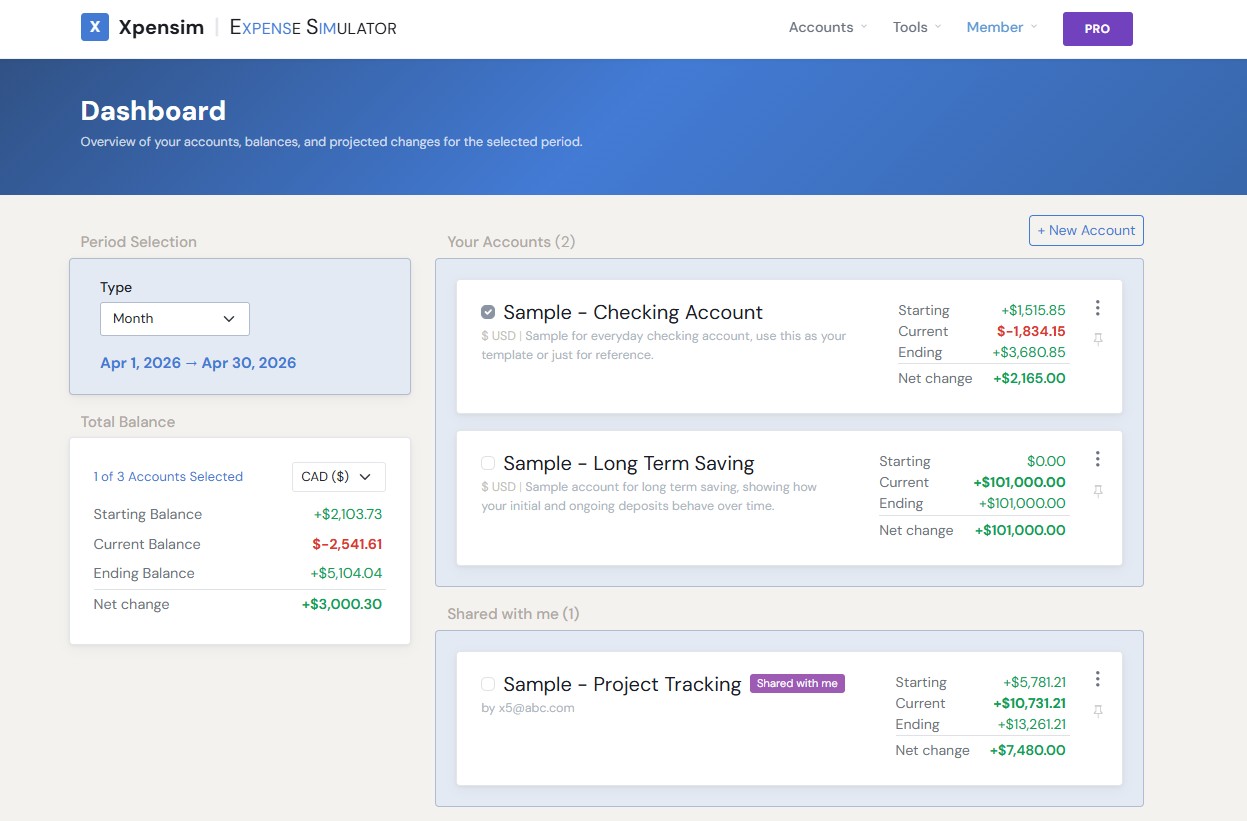Image resolution: width=1247 pixels, height=821 pixels.
Task: Click the 1 of 3 Accounts Selected link
Action: coord(168,477)
